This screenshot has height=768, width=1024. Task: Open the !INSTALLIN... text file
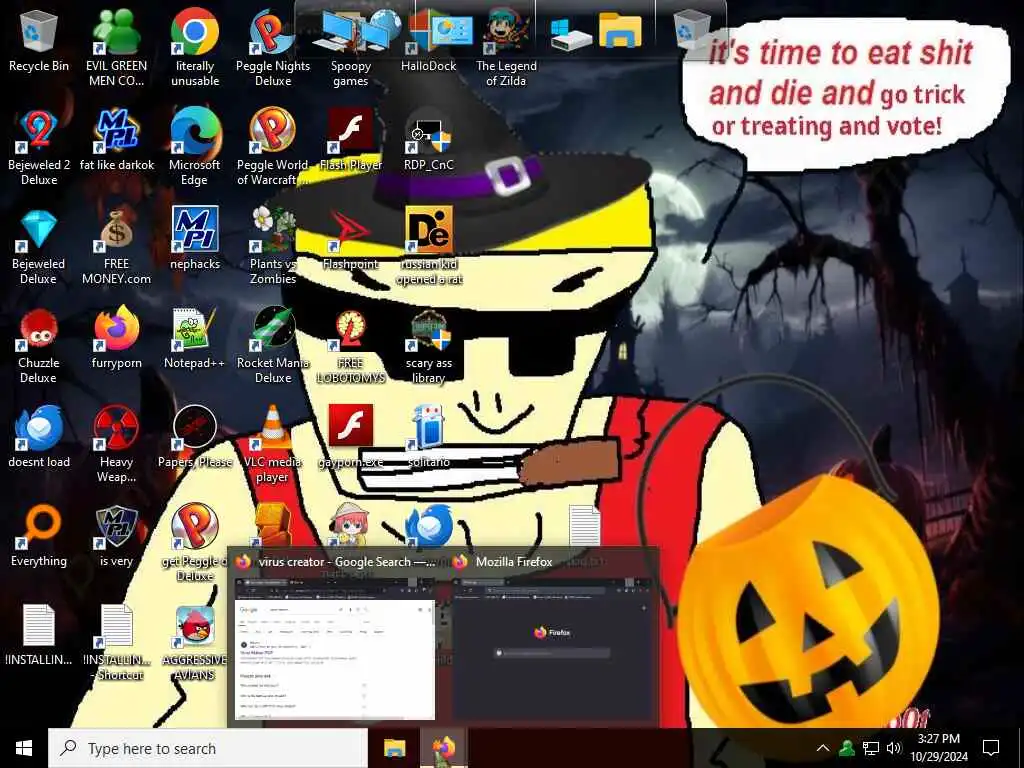coord(39,635)
